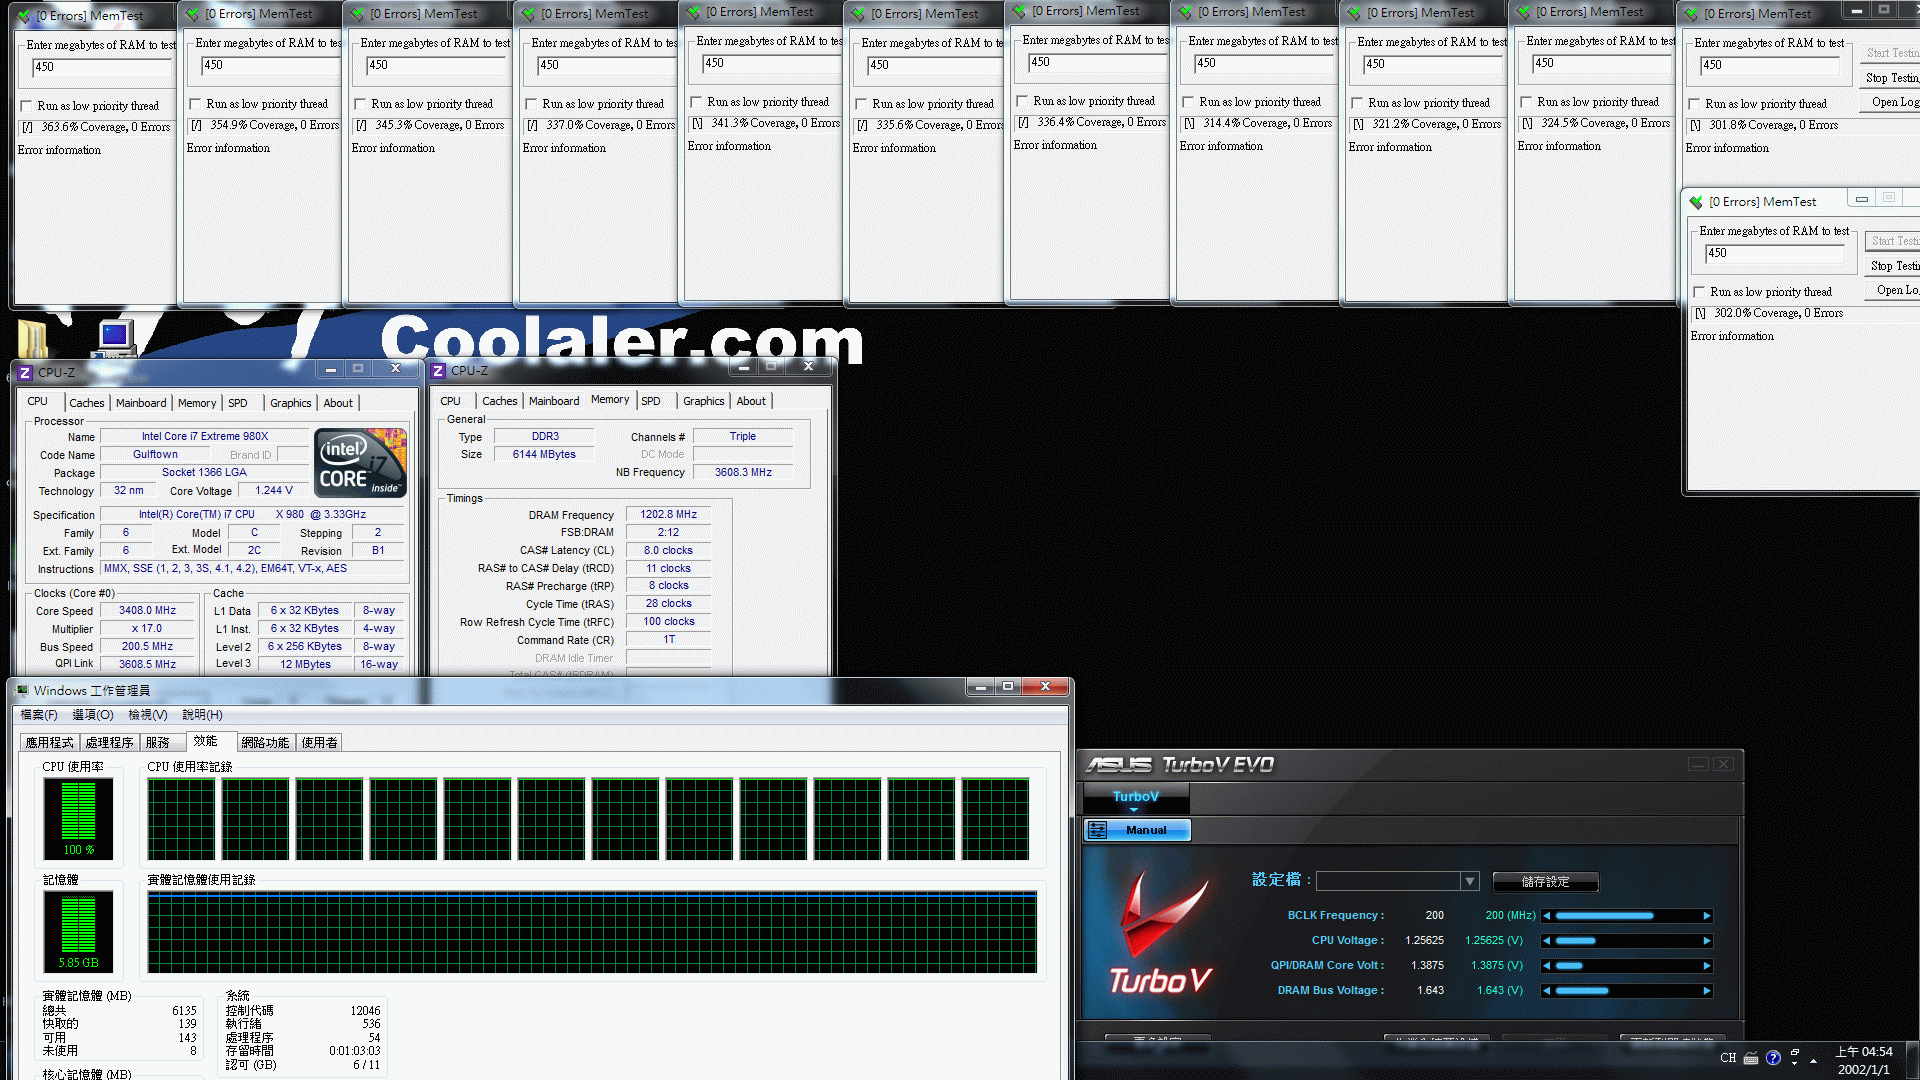
Task: Click the Name value 'Intel Core i7 Extreme 980X'
Action: pyautogui.click(x=205, y=437)
